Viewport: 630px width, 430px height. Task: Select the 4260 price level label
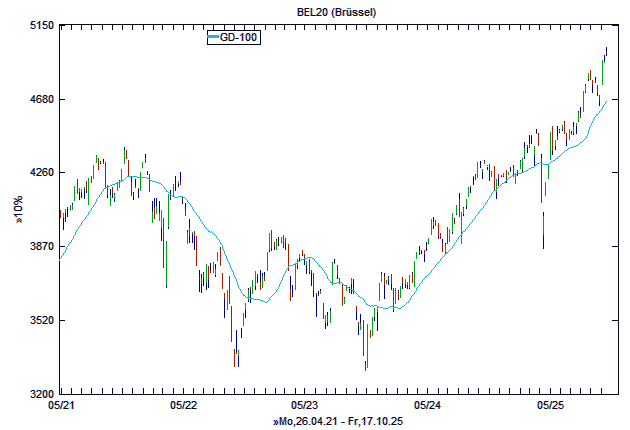point(40,173)
